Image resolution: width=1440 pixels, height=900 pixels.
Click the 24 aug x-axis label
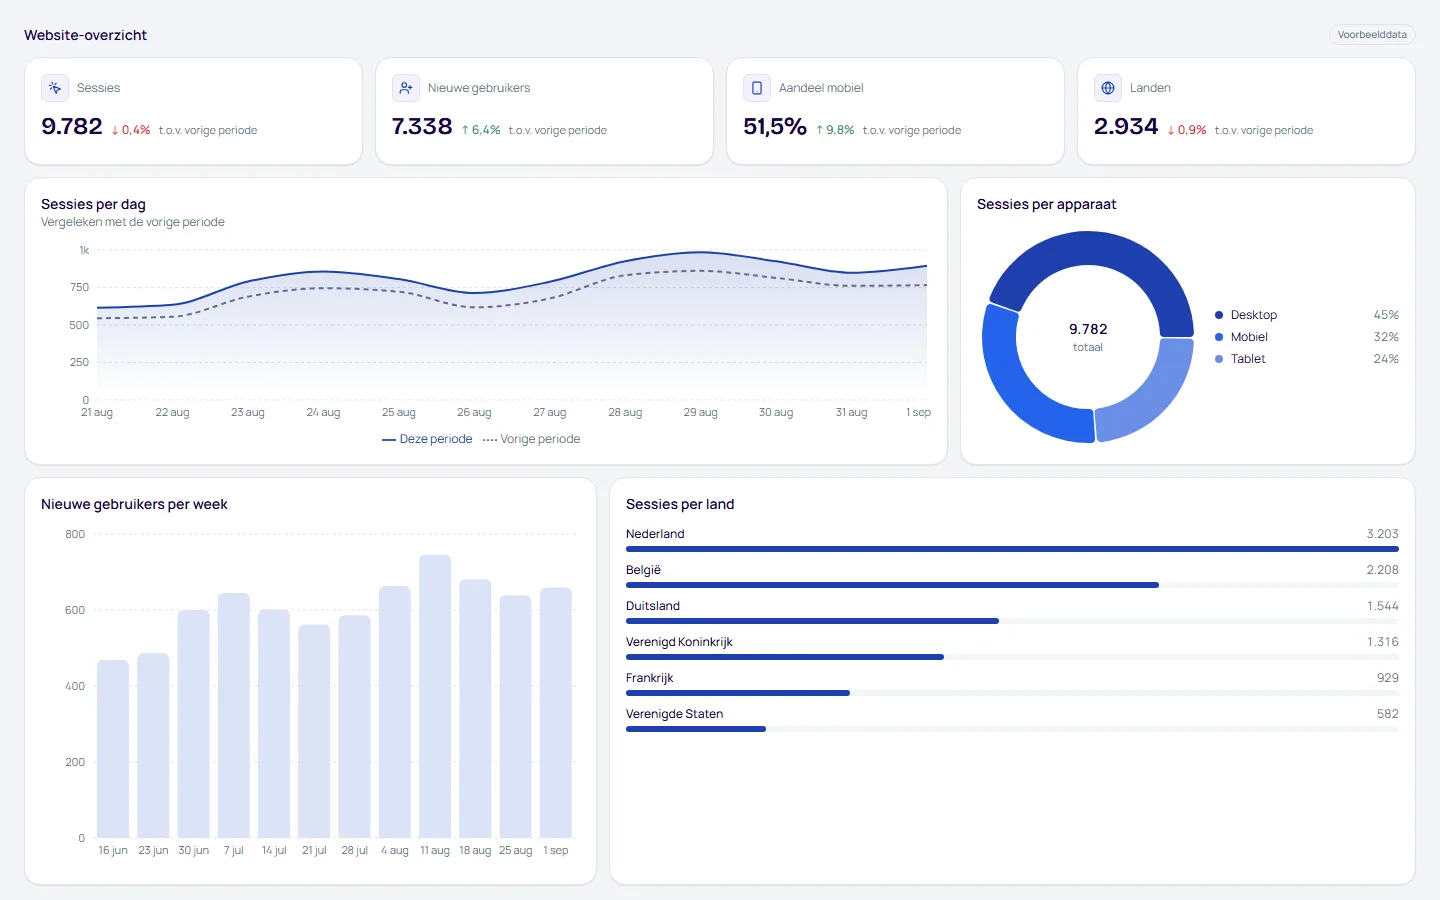323,412
